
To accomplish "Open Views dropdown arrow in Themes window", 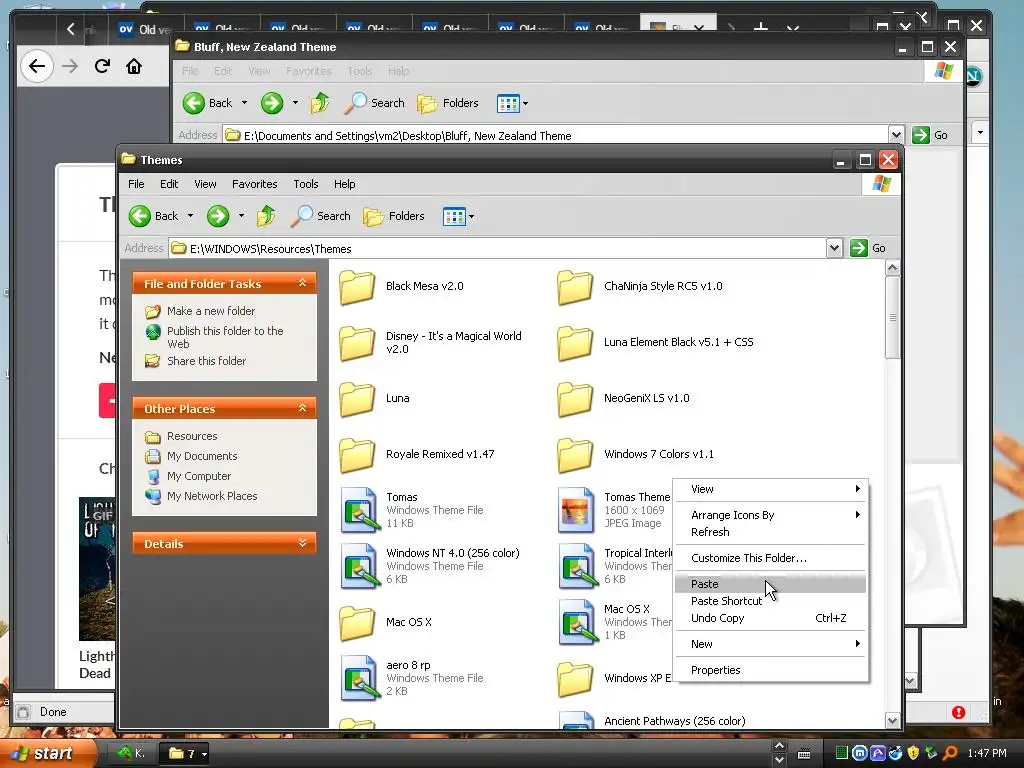I will [472, 216].
